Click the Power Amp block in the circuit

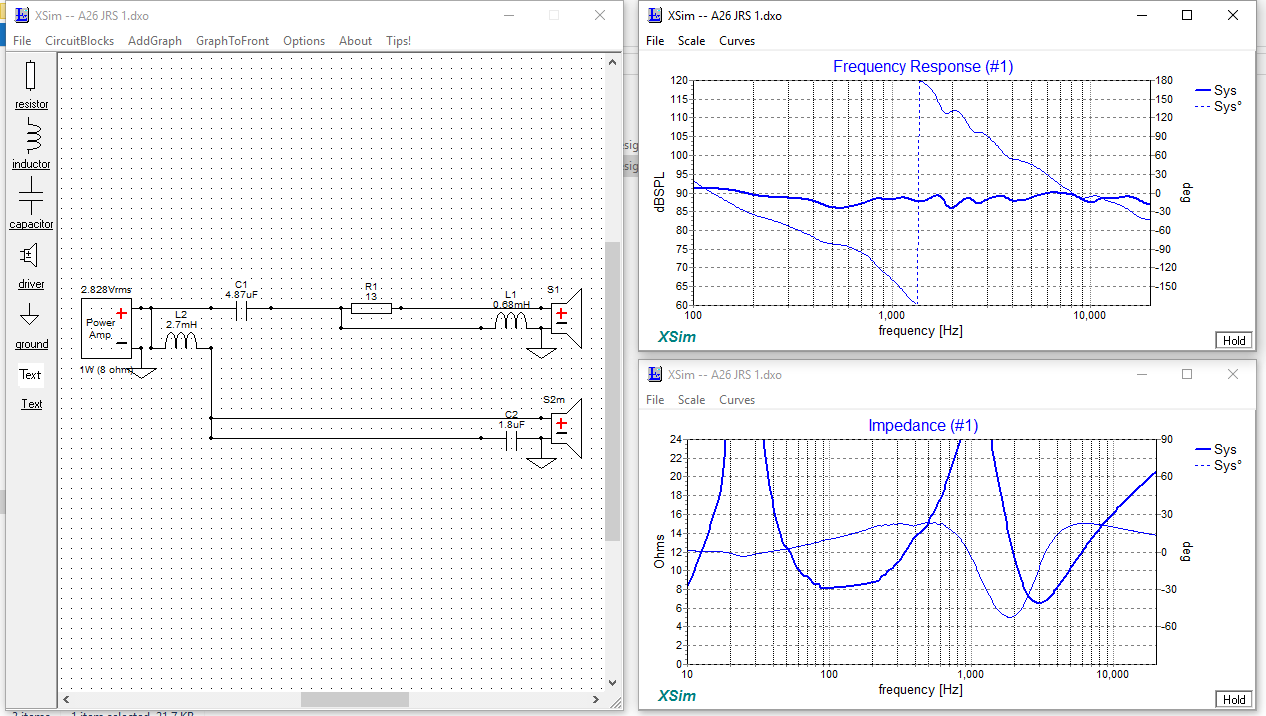[106, 328]
